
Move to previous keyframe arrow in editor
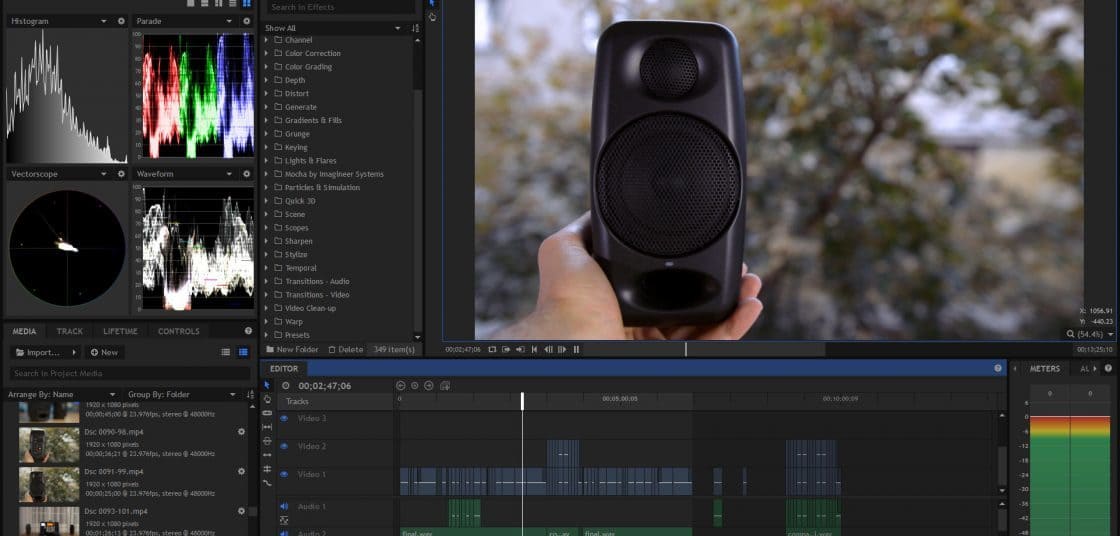click(401, 386)
